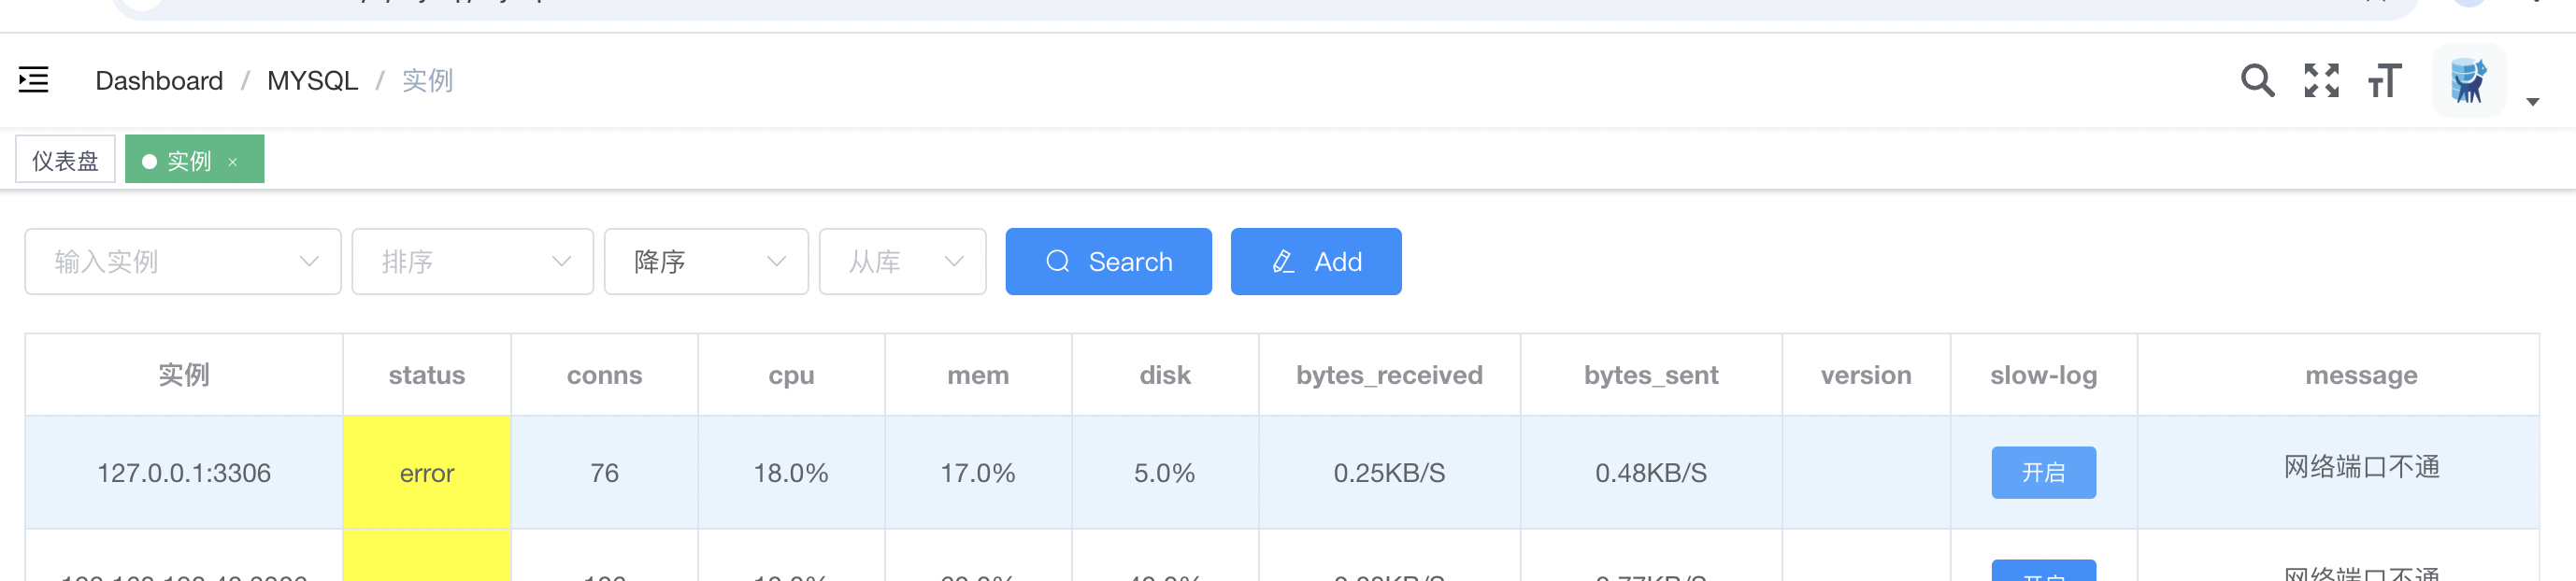Open the global search magnifier
2576x581 pixels.
pyautogui.click(x=2257, y=80)
